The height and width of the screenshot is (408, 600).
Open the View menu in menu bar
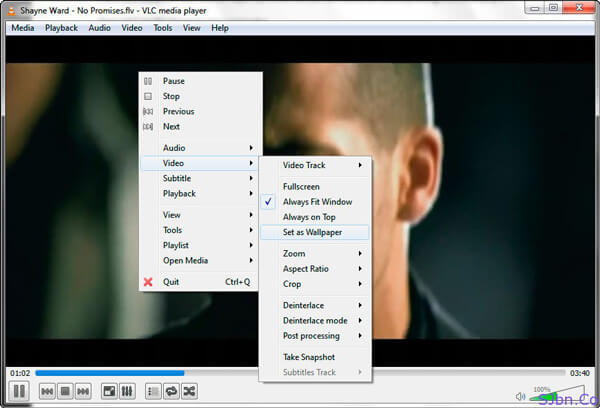[191, 28]
